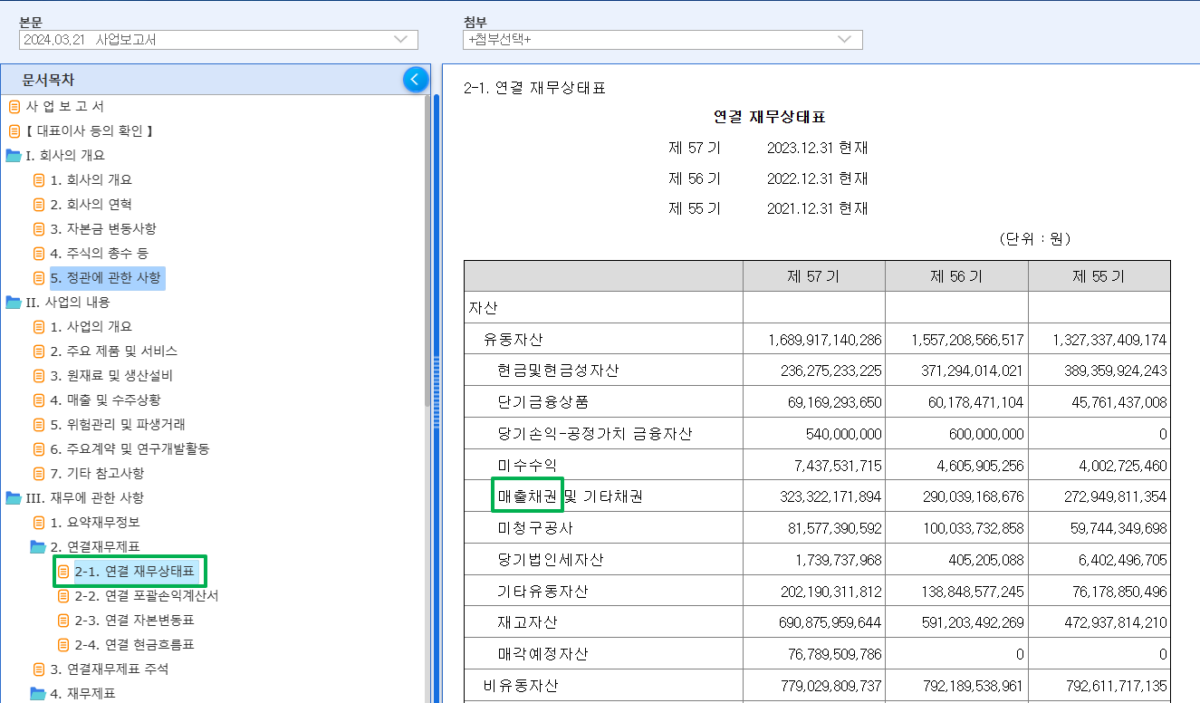Select 2-1. 연결 재무상태표 entry
The height and width of the screenshot is (703, 1200).
click(x=136, y=572)
